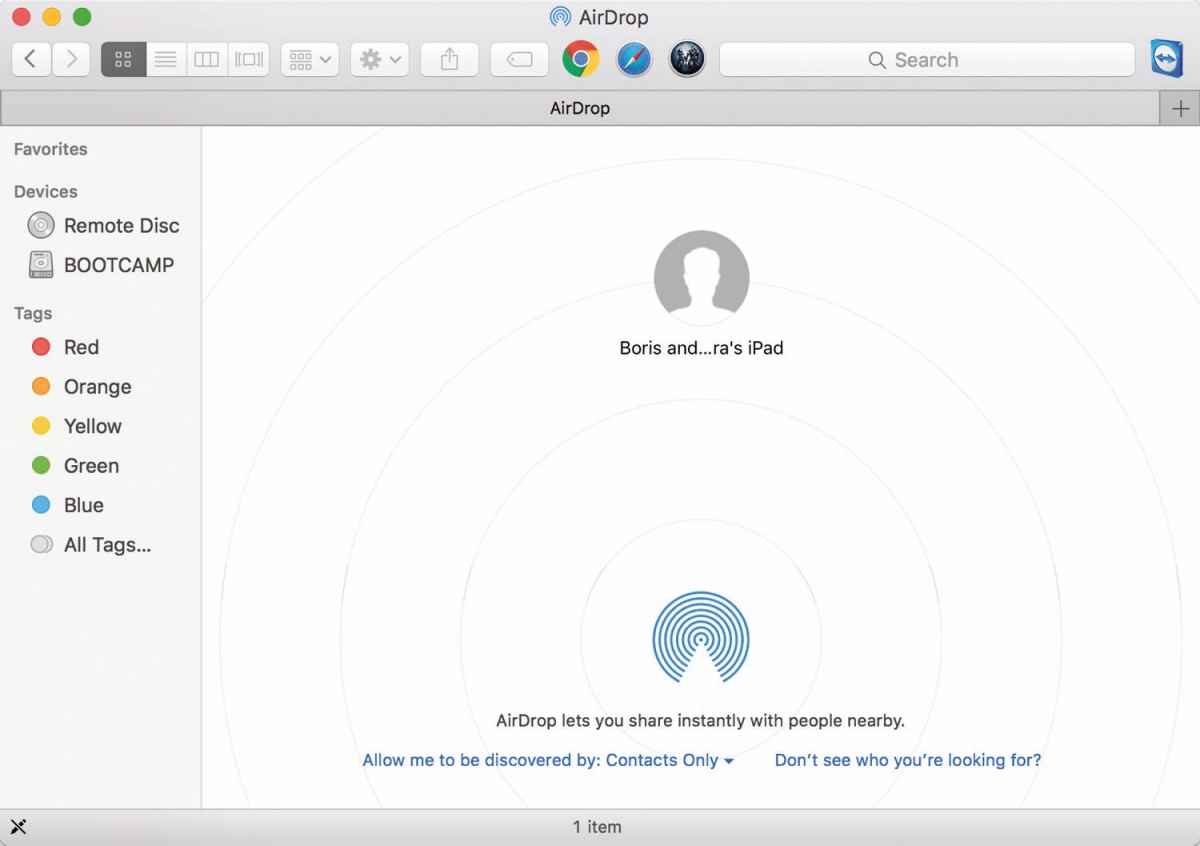Click the Tags sidebar heading
This screenshot has height=846, width=1200.
point(33,313)
